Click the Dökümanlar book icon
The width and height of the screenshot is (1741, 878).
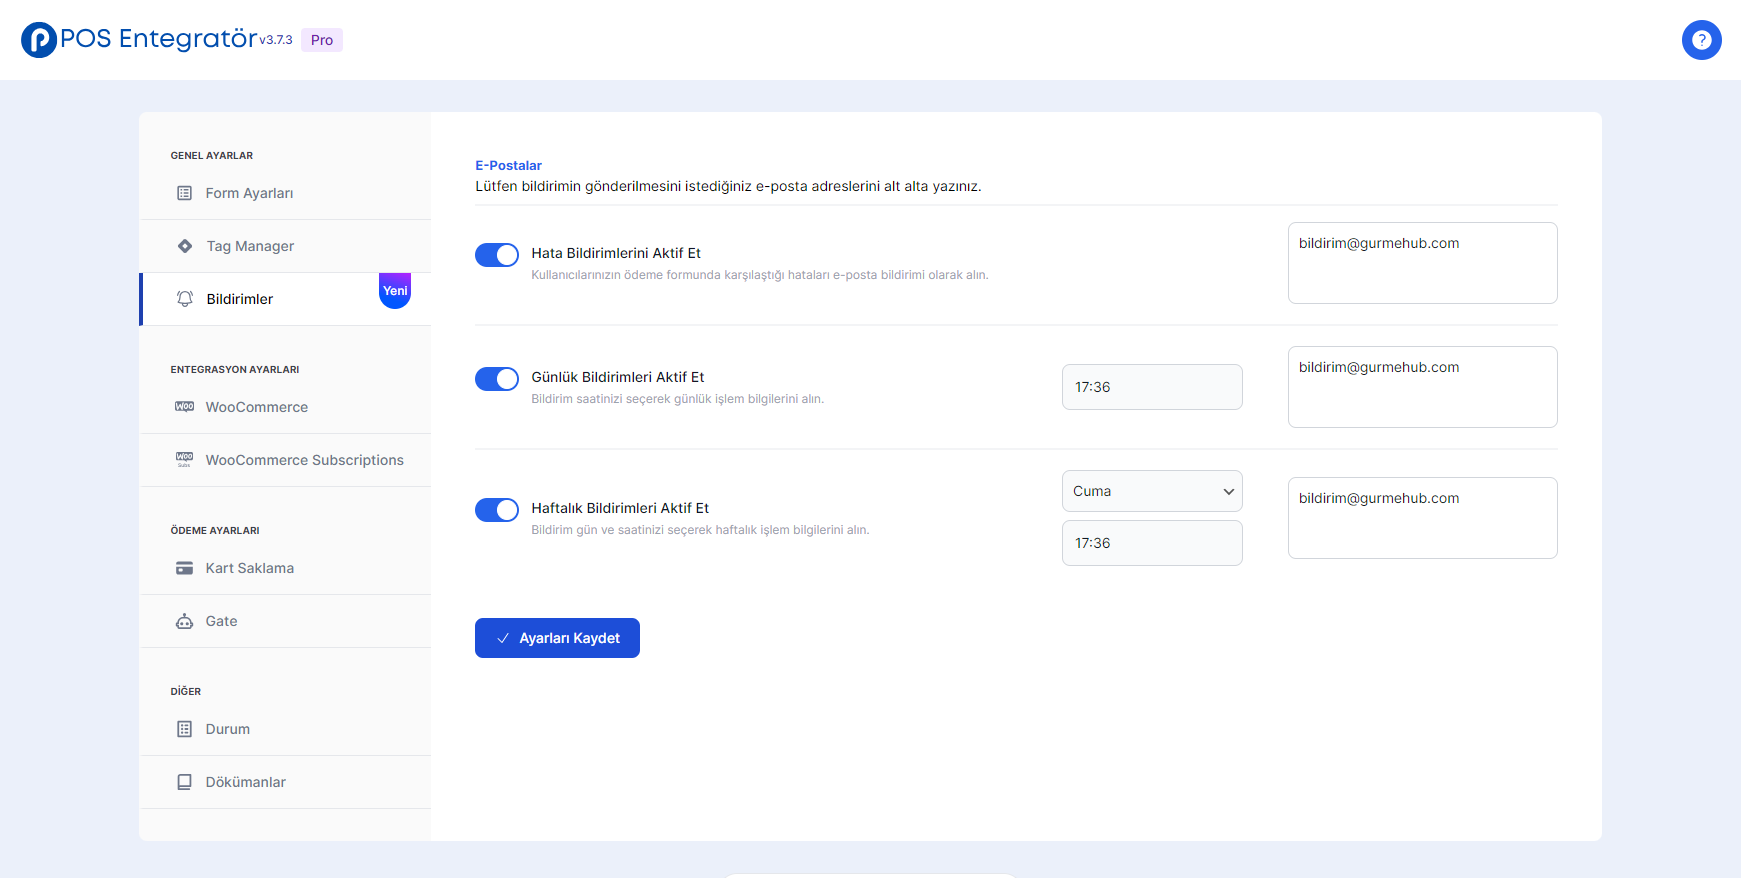coord(184,782)
